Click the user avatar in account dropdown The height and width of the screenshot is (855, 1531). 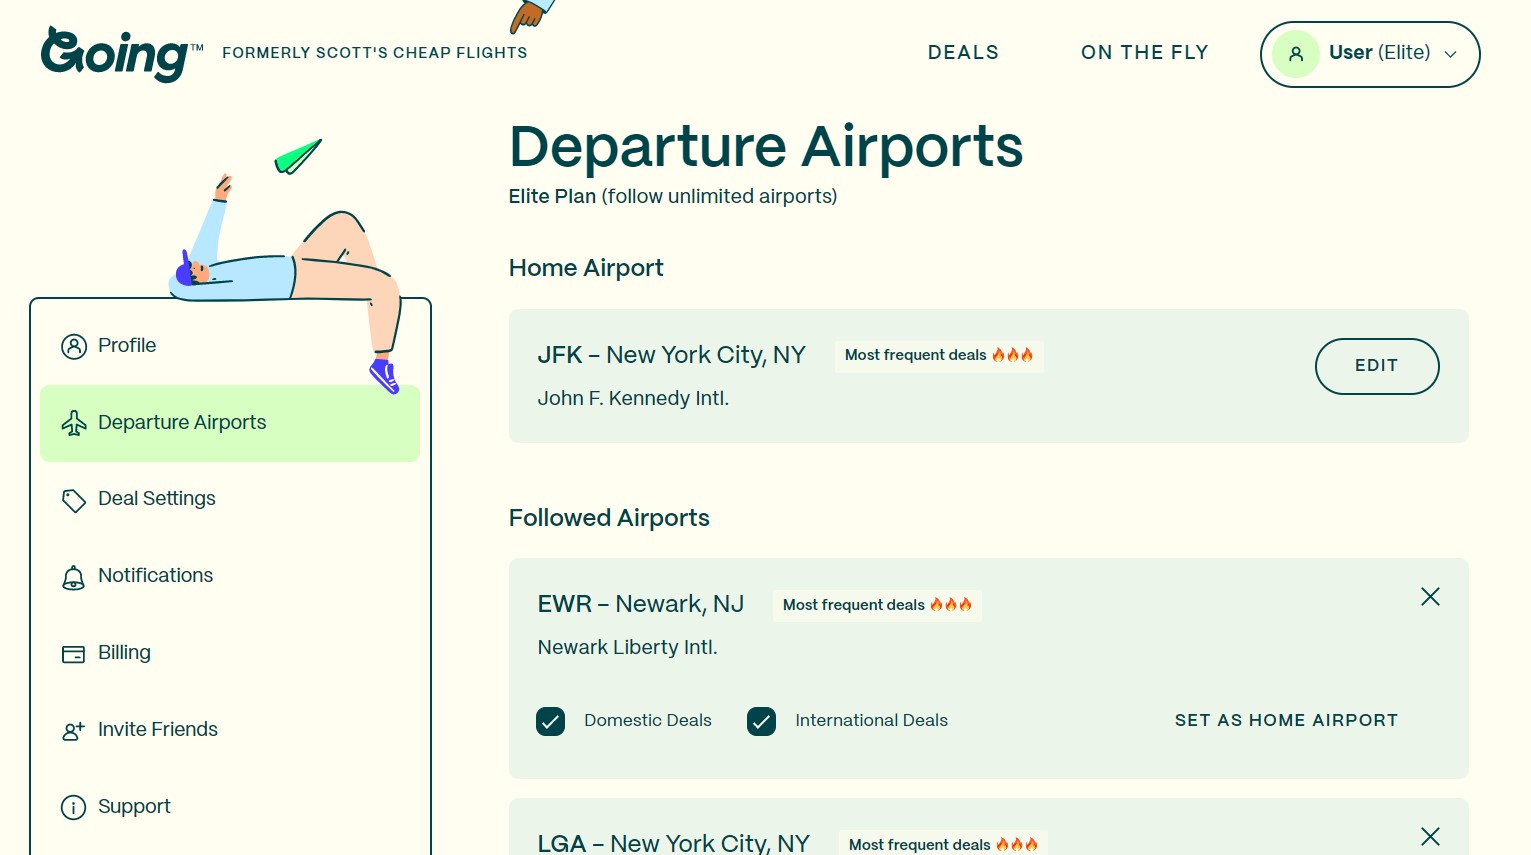click(1296, 54)
